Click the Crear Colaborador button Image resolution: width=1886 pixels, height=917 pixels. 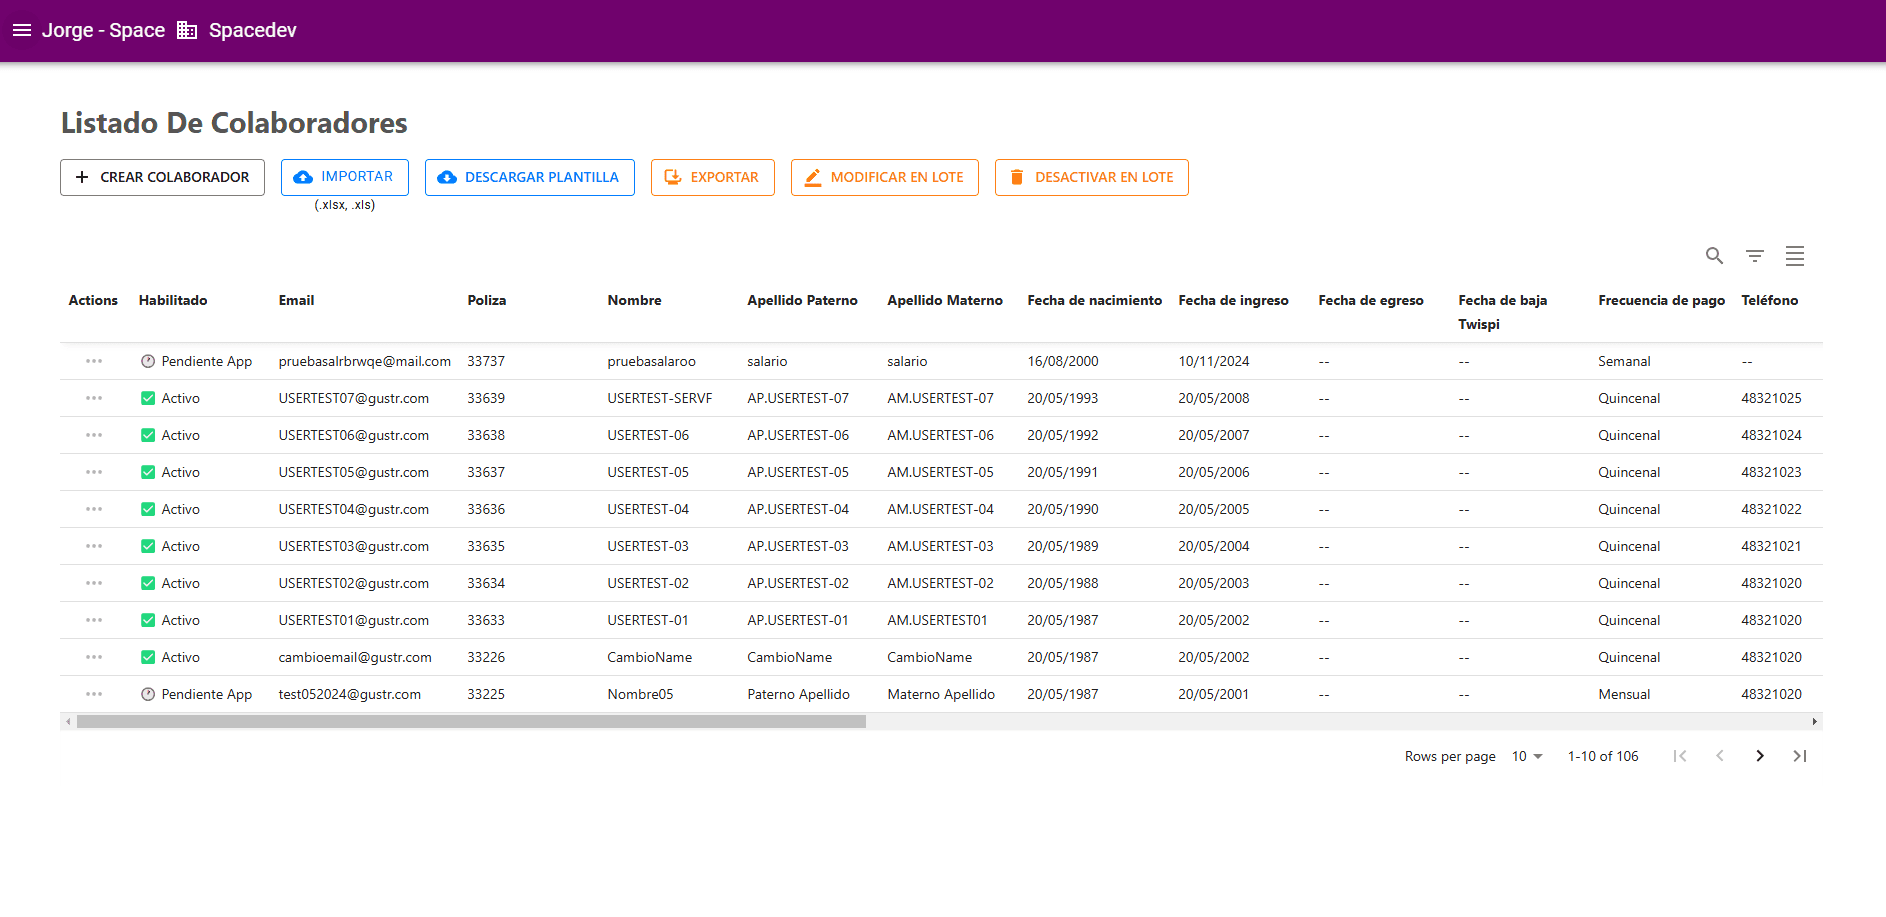point(162,177)
